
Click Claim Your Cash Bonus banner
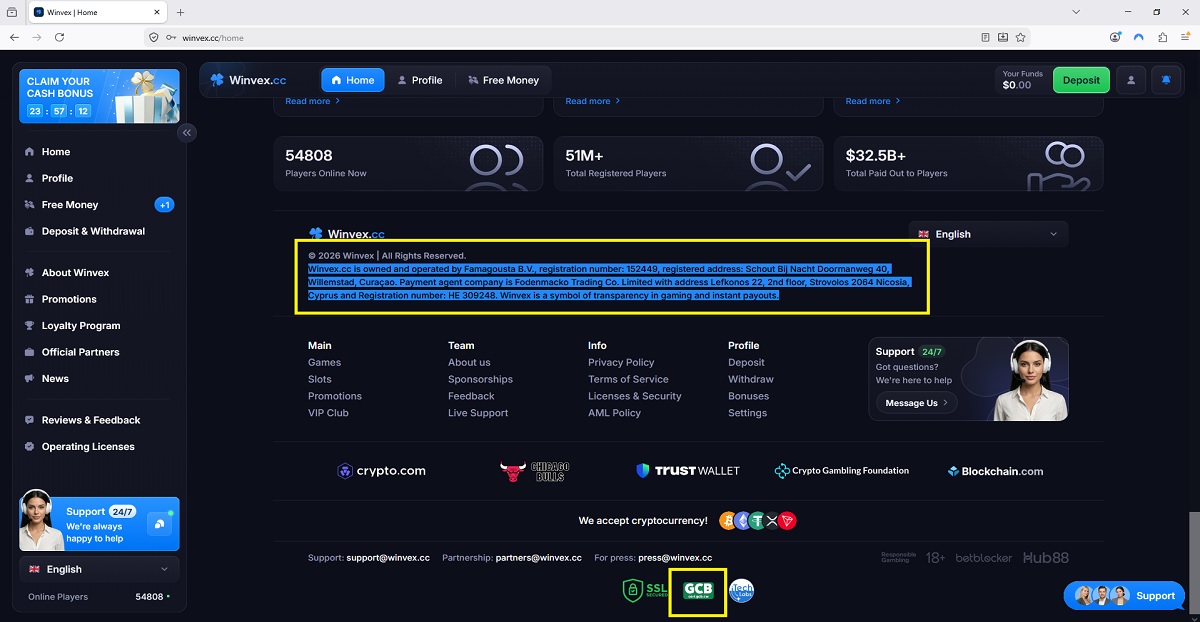coord(99,96)
